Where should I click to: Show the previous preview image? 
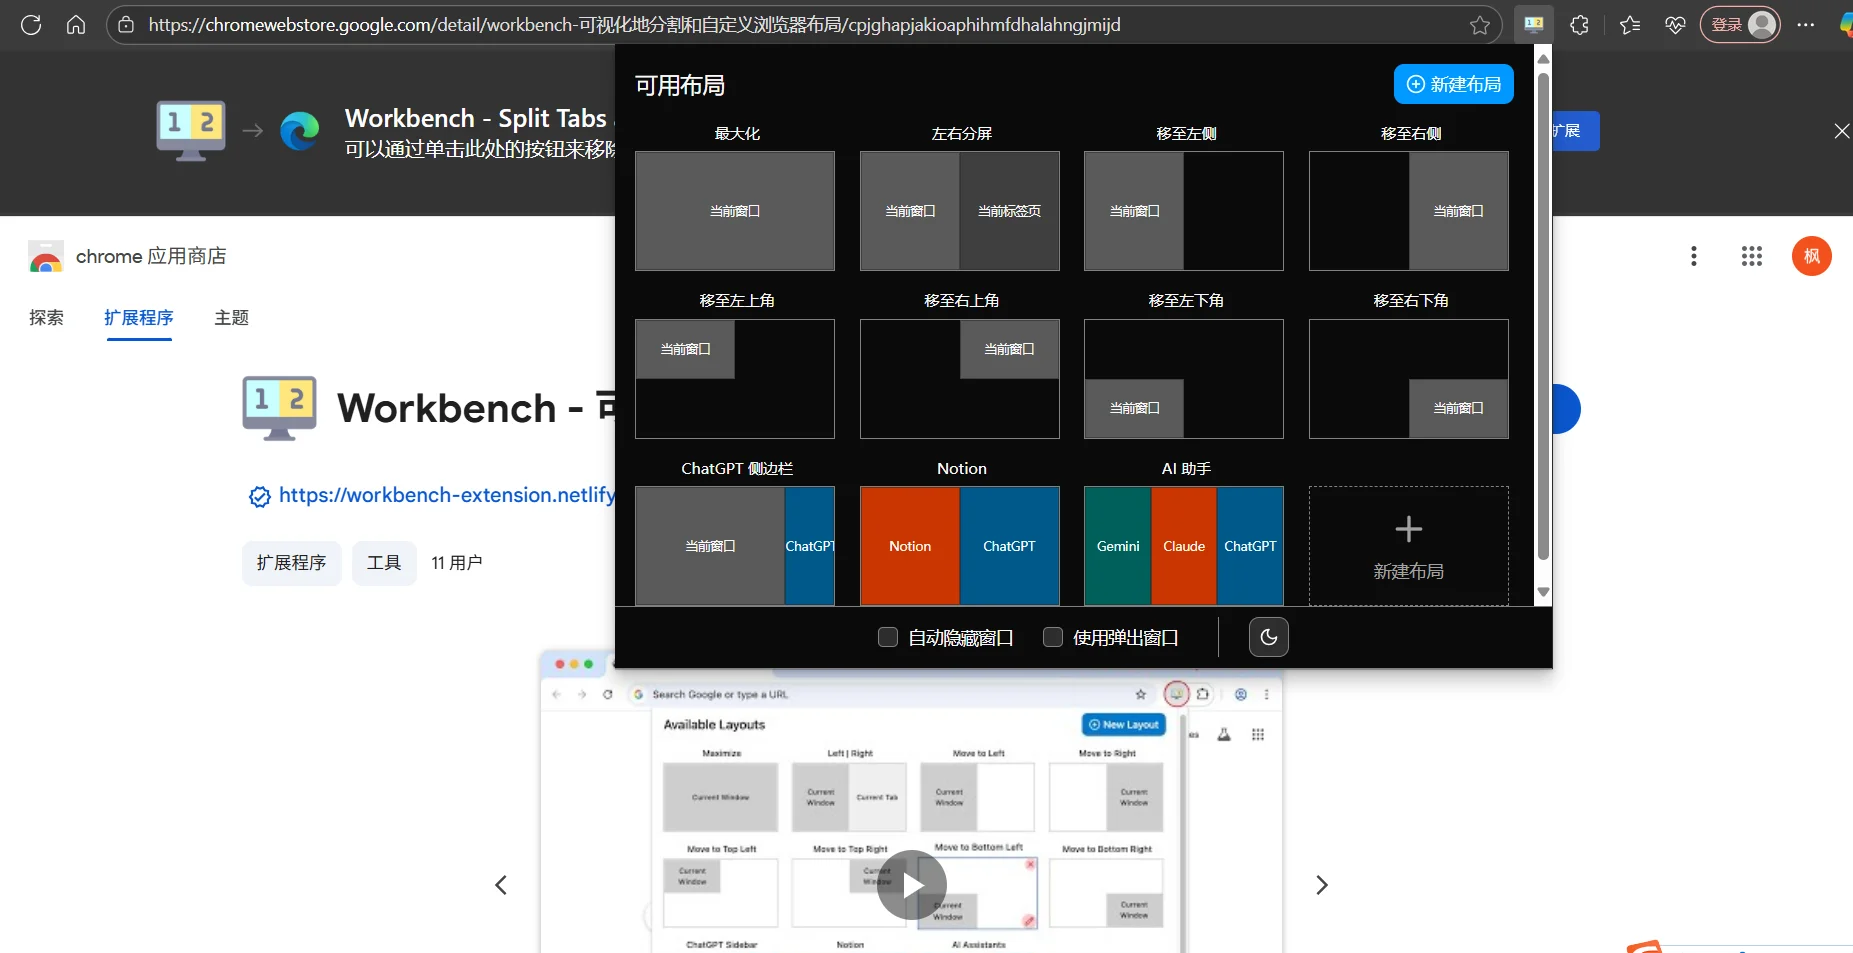501,885
